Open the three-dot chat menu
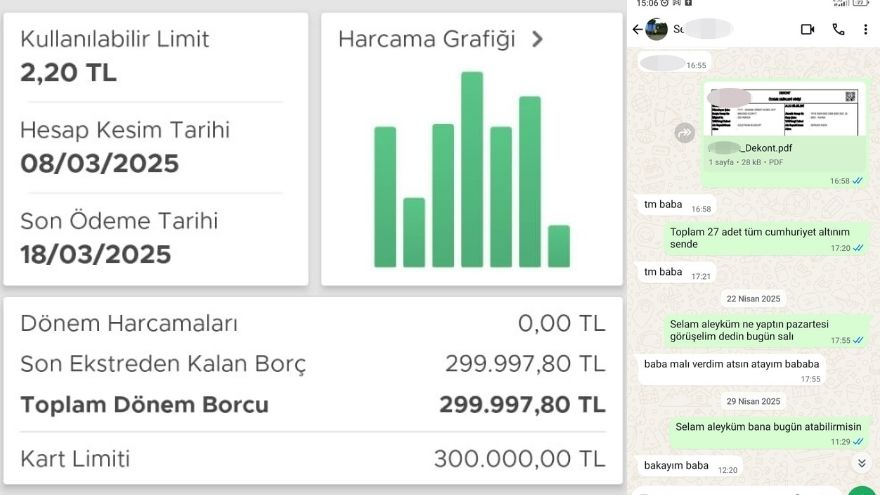Viewport: 880px width, 495px height. pyautogui.click(x=865, y=30)
